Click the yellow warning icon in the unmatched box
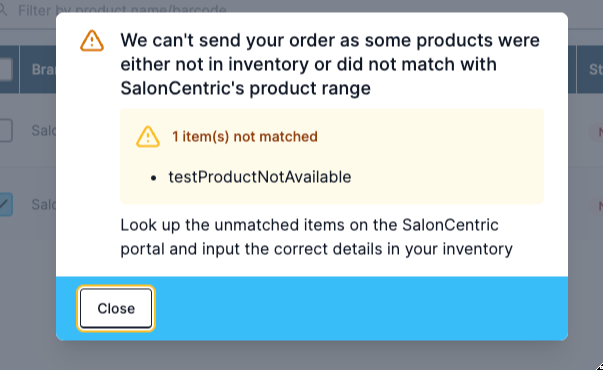 148,137
